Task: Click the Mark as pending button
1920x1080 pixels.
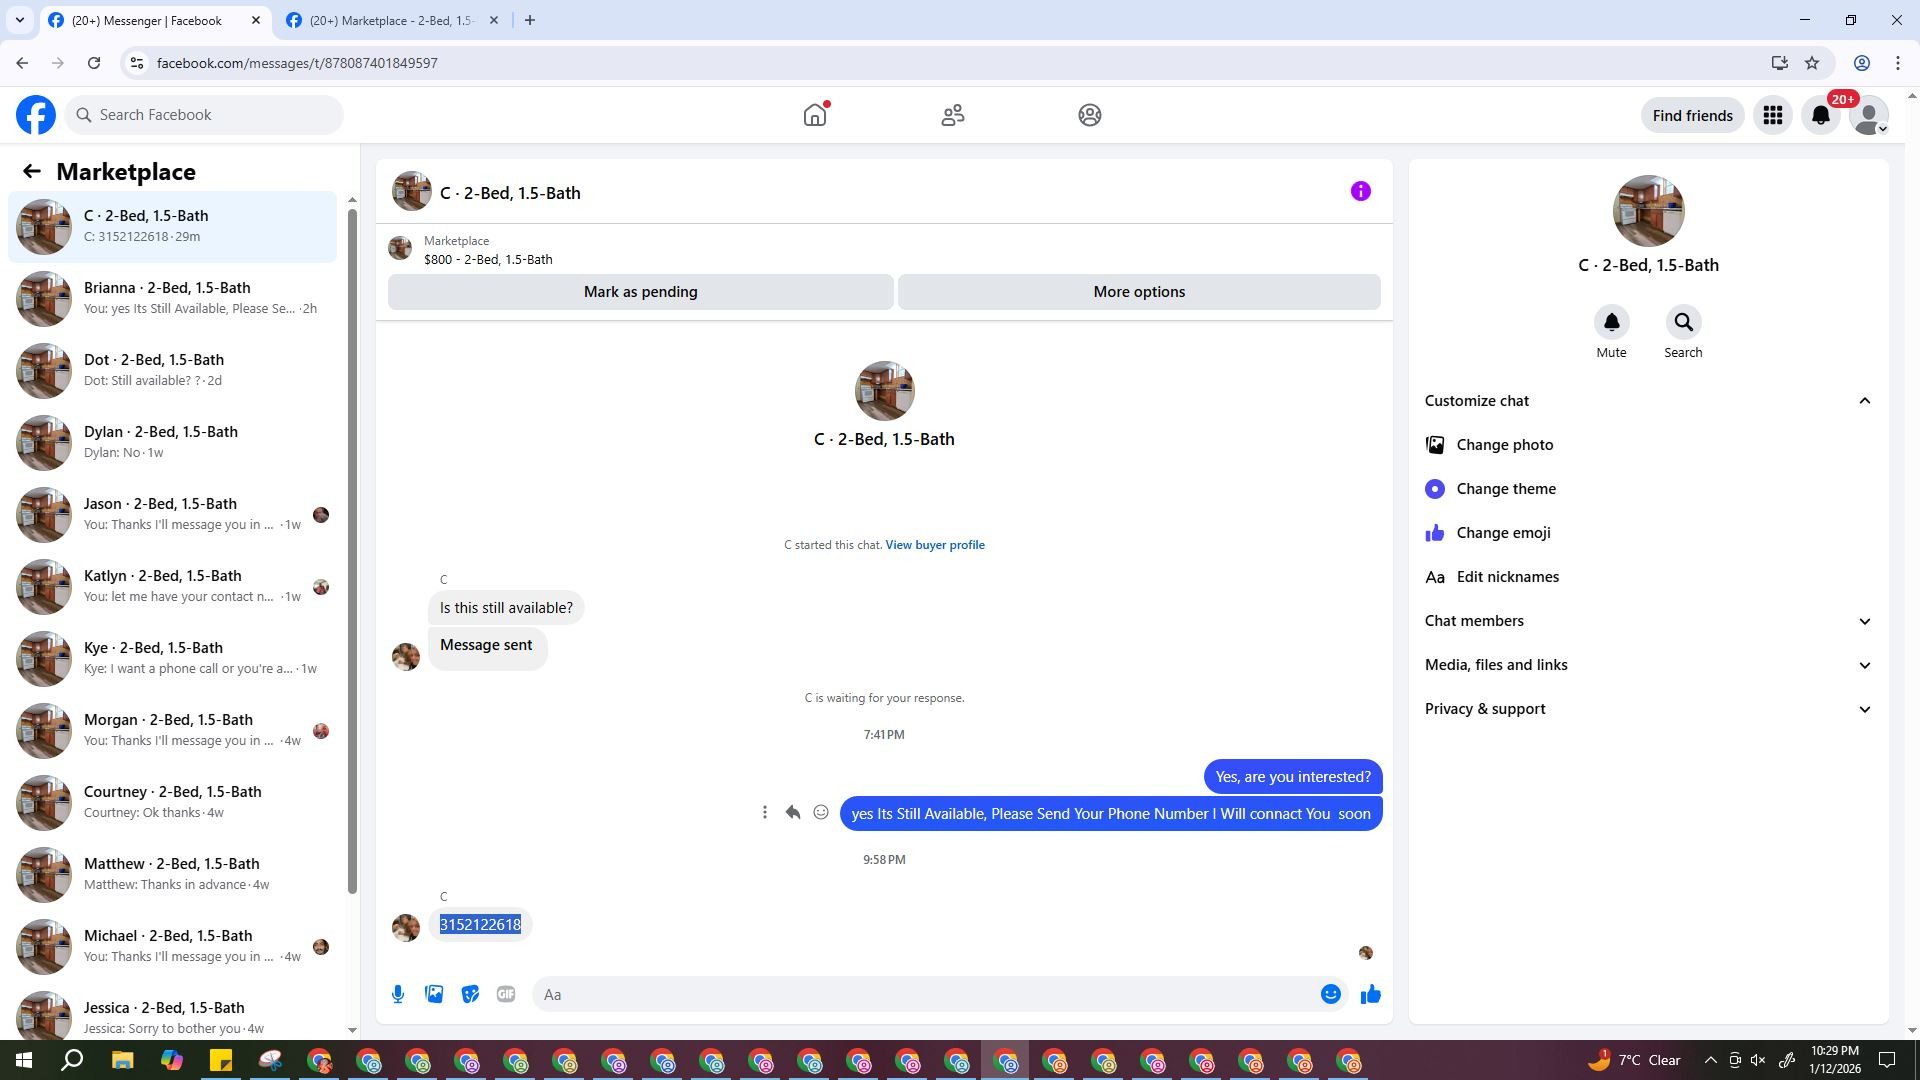Action: [x=640, y=292]
